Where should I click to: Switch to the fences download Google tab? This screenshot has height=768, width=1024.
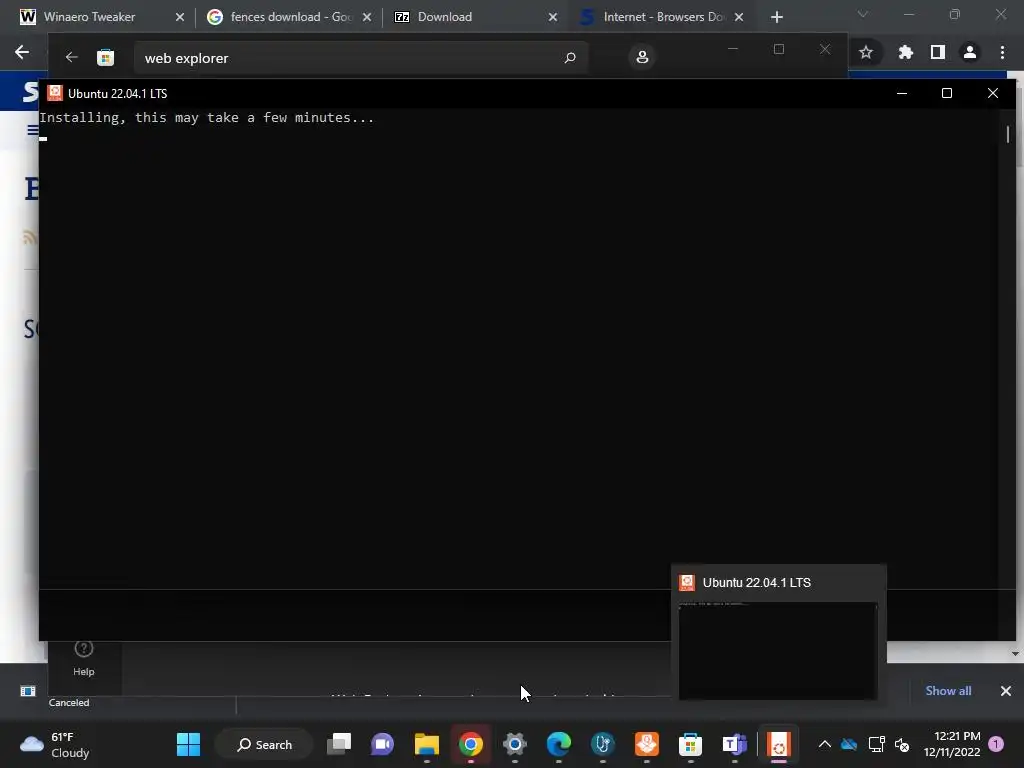(289, 17)
